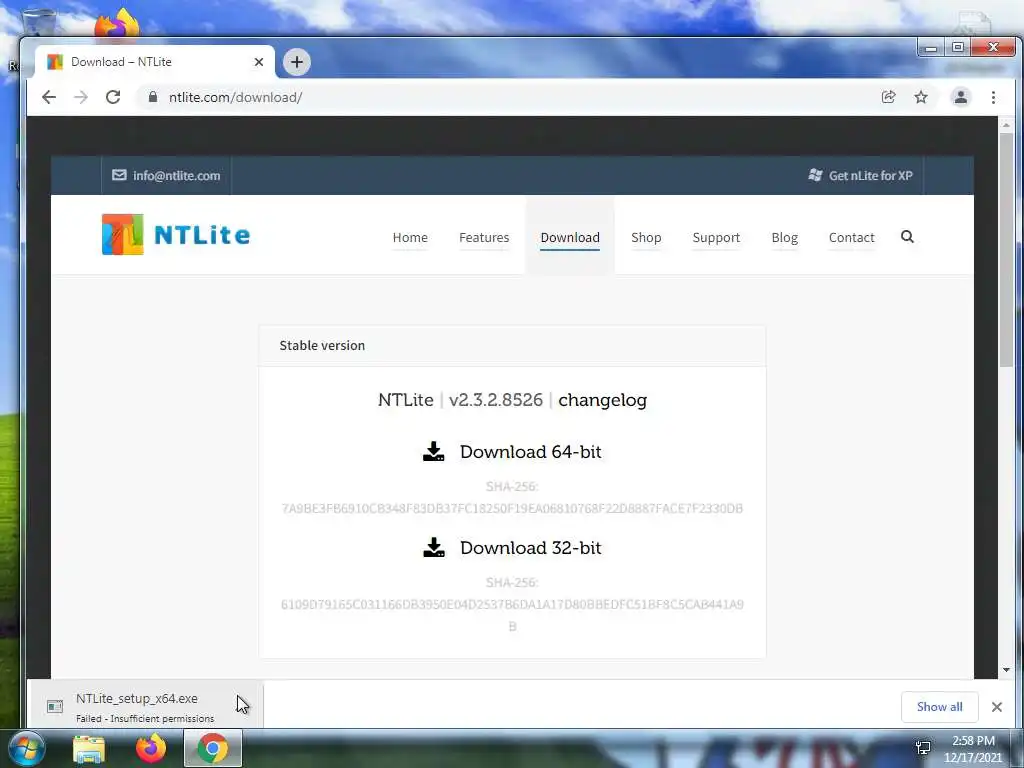Open Chrome's three-dot menu
1024x768 pixels.
pyautogui.click(x=993, y=97)
